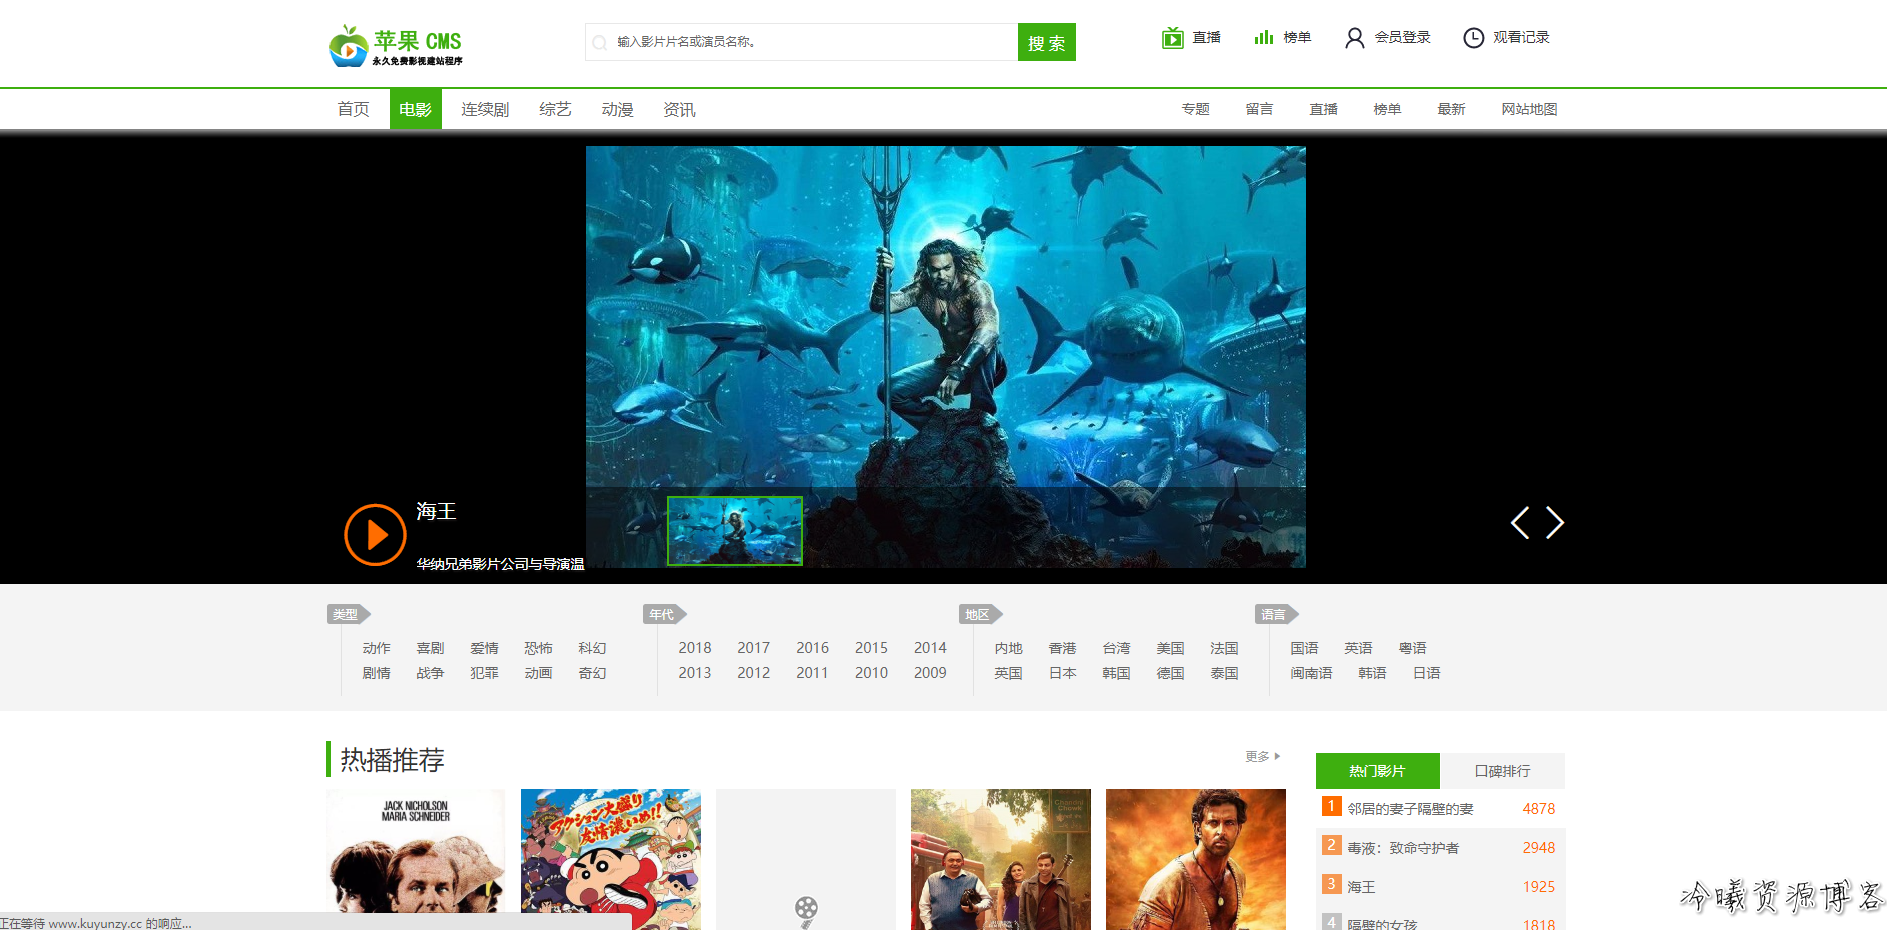Filter by 恐怖 genre
Viewport: 1887px width, 930px height.
pyautogui.click(x=538, y=648)
